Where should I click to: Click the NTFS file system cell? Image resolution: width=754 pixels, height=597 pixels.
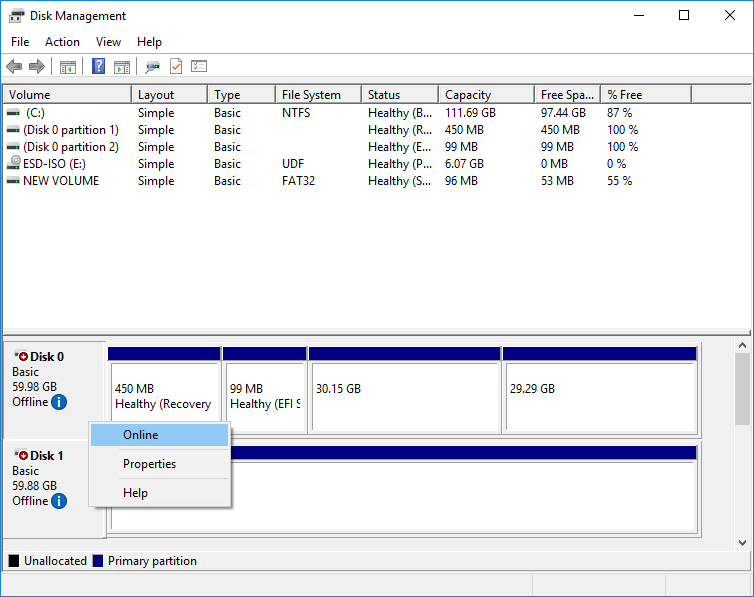[296, 112]
